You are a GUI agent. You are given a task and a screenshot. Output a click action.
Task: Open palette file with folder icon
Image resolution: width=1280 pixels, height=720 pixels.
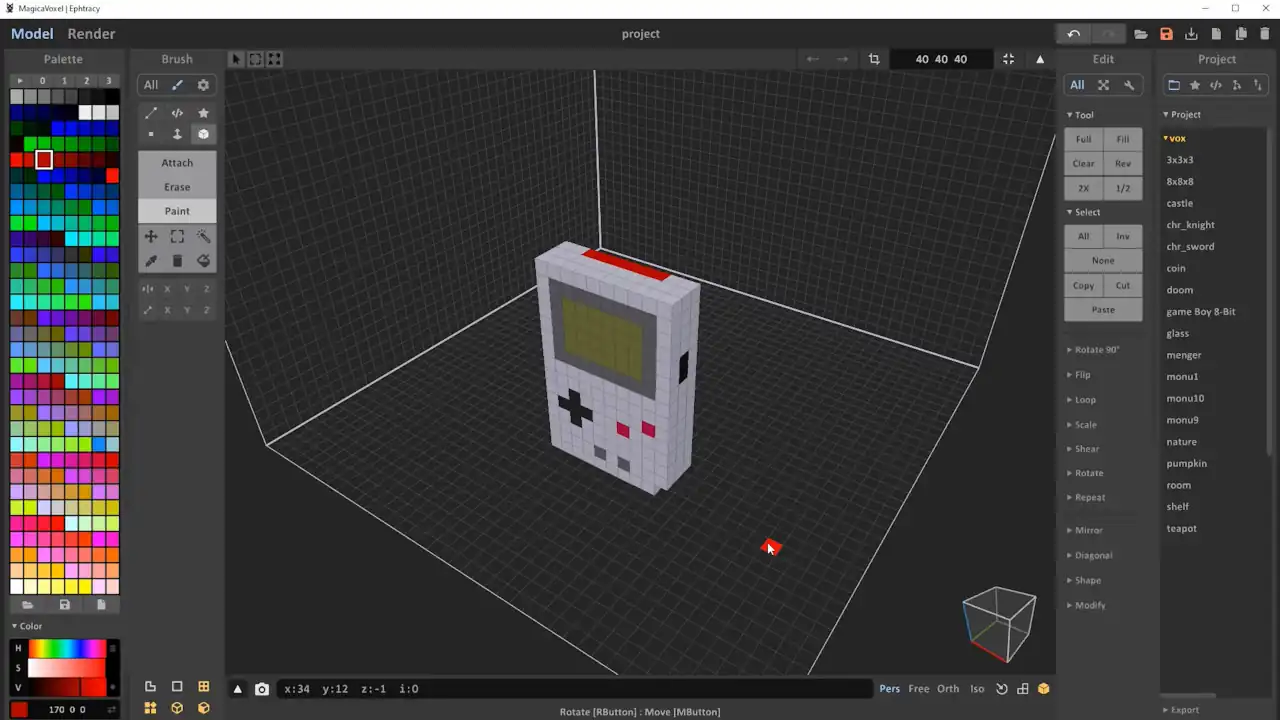coord(28,605)
